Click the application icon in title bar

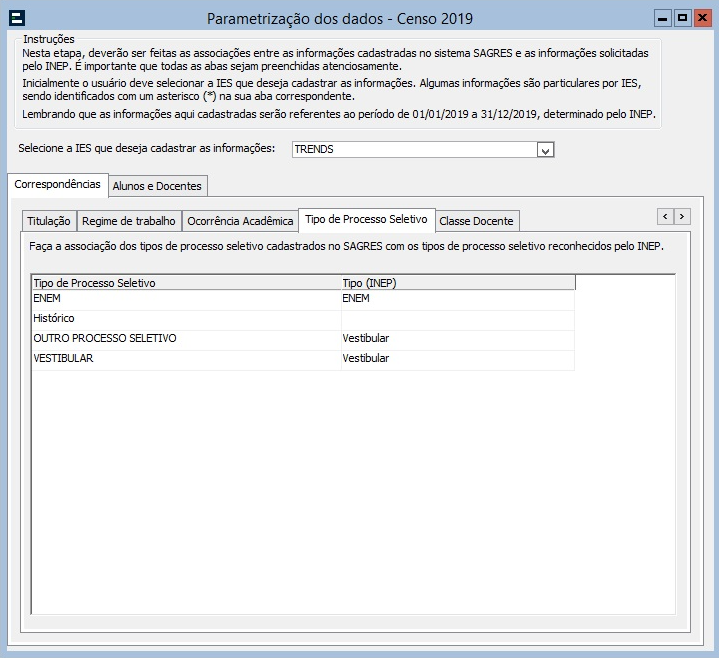tap(17, 18)
